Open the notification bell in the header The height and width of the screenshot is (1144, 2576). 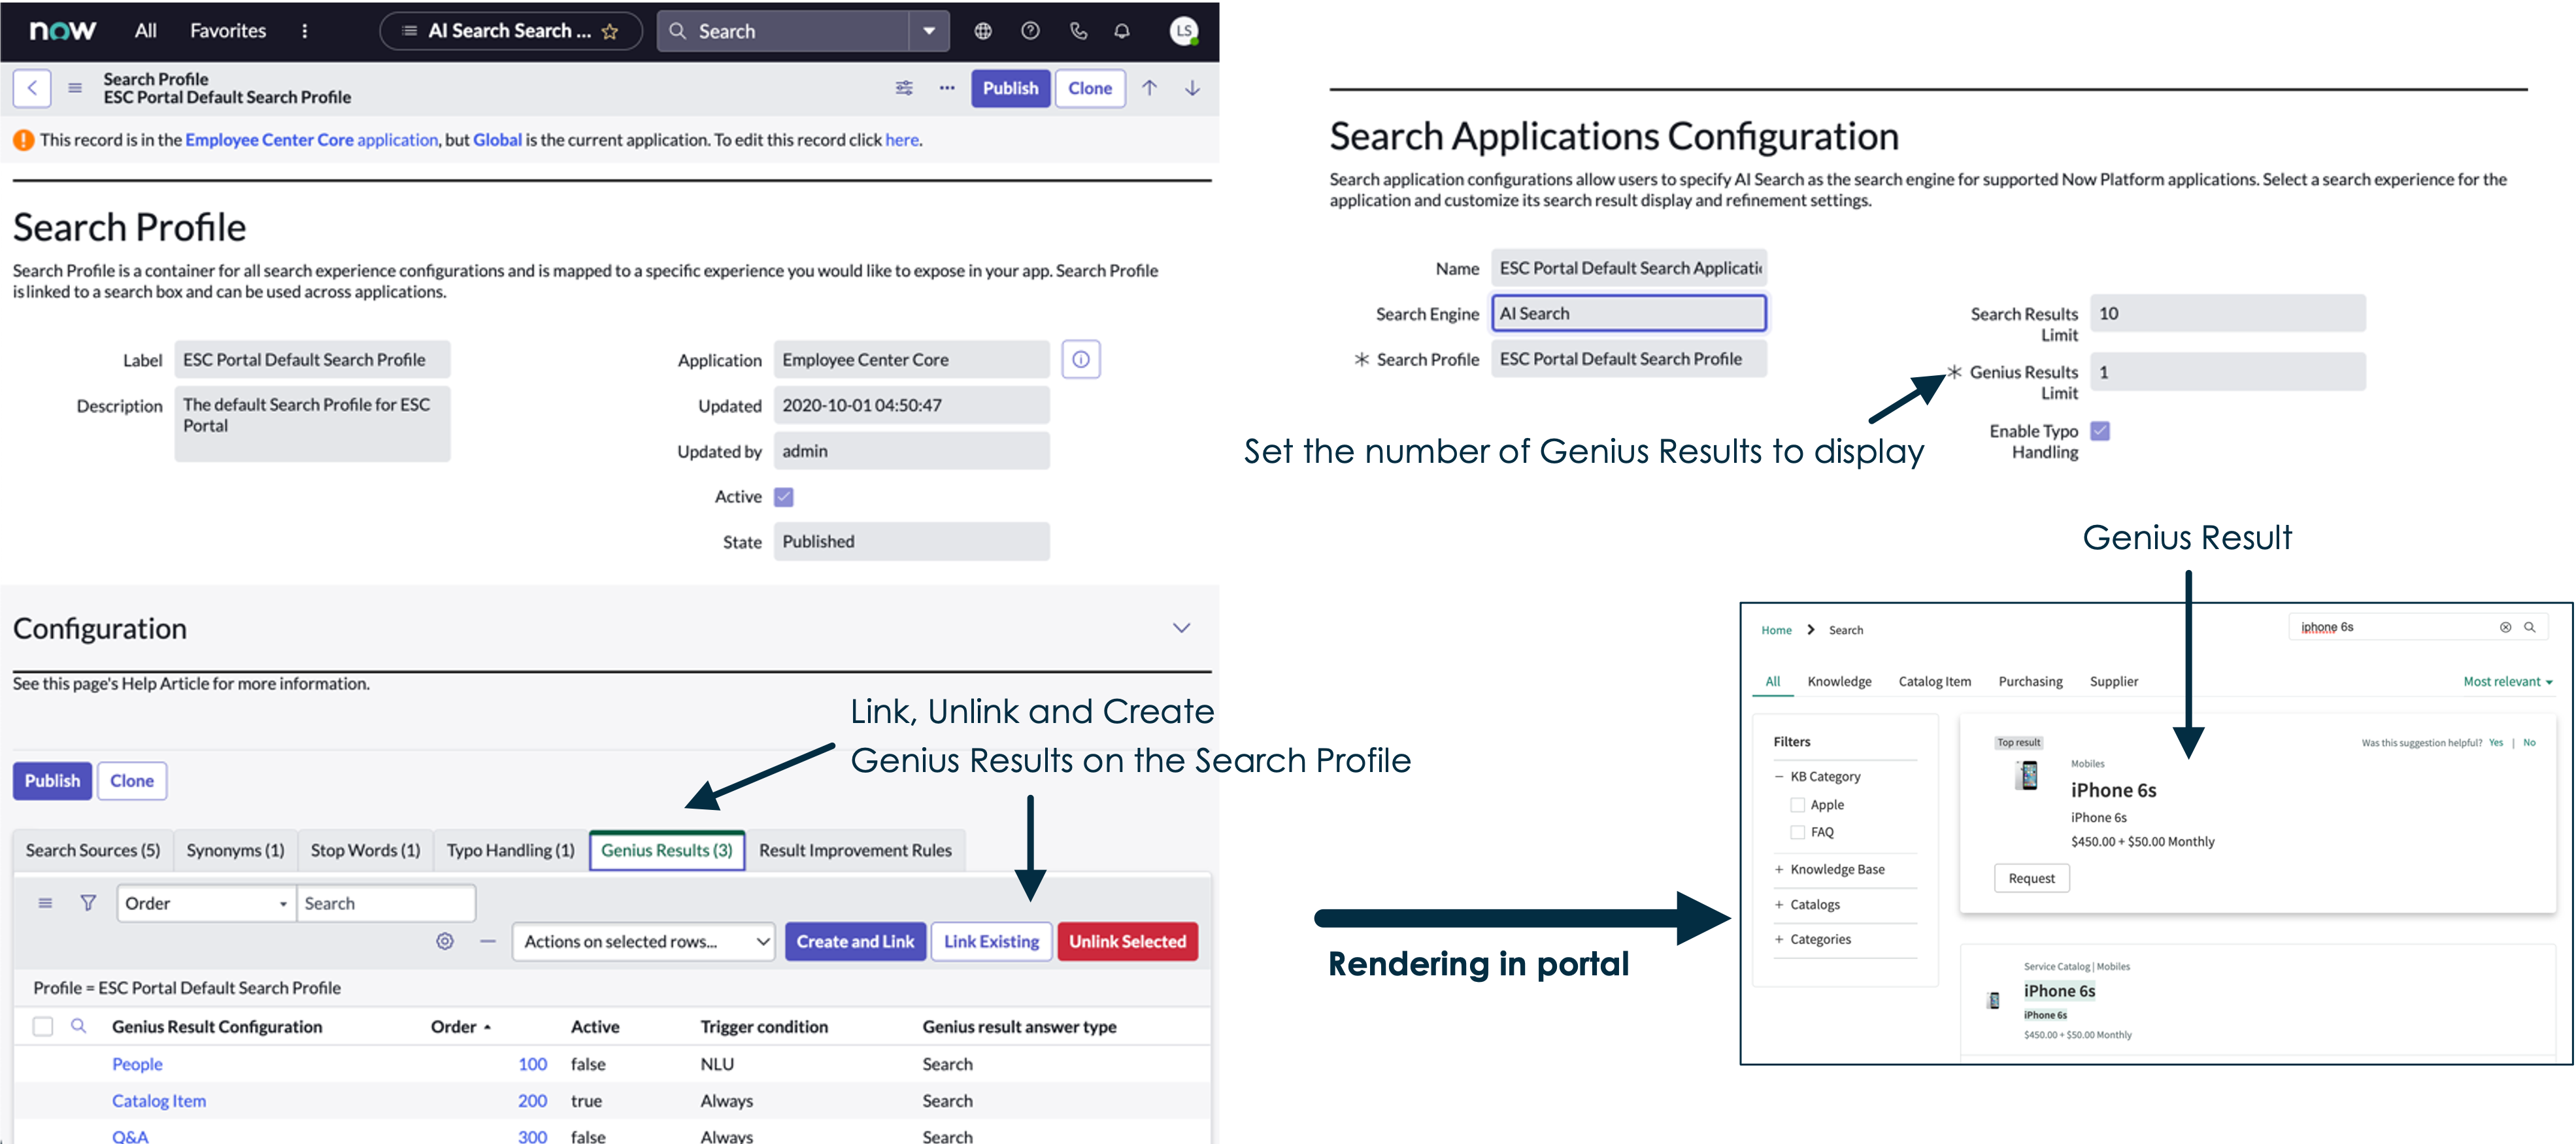click(1121, 31)
